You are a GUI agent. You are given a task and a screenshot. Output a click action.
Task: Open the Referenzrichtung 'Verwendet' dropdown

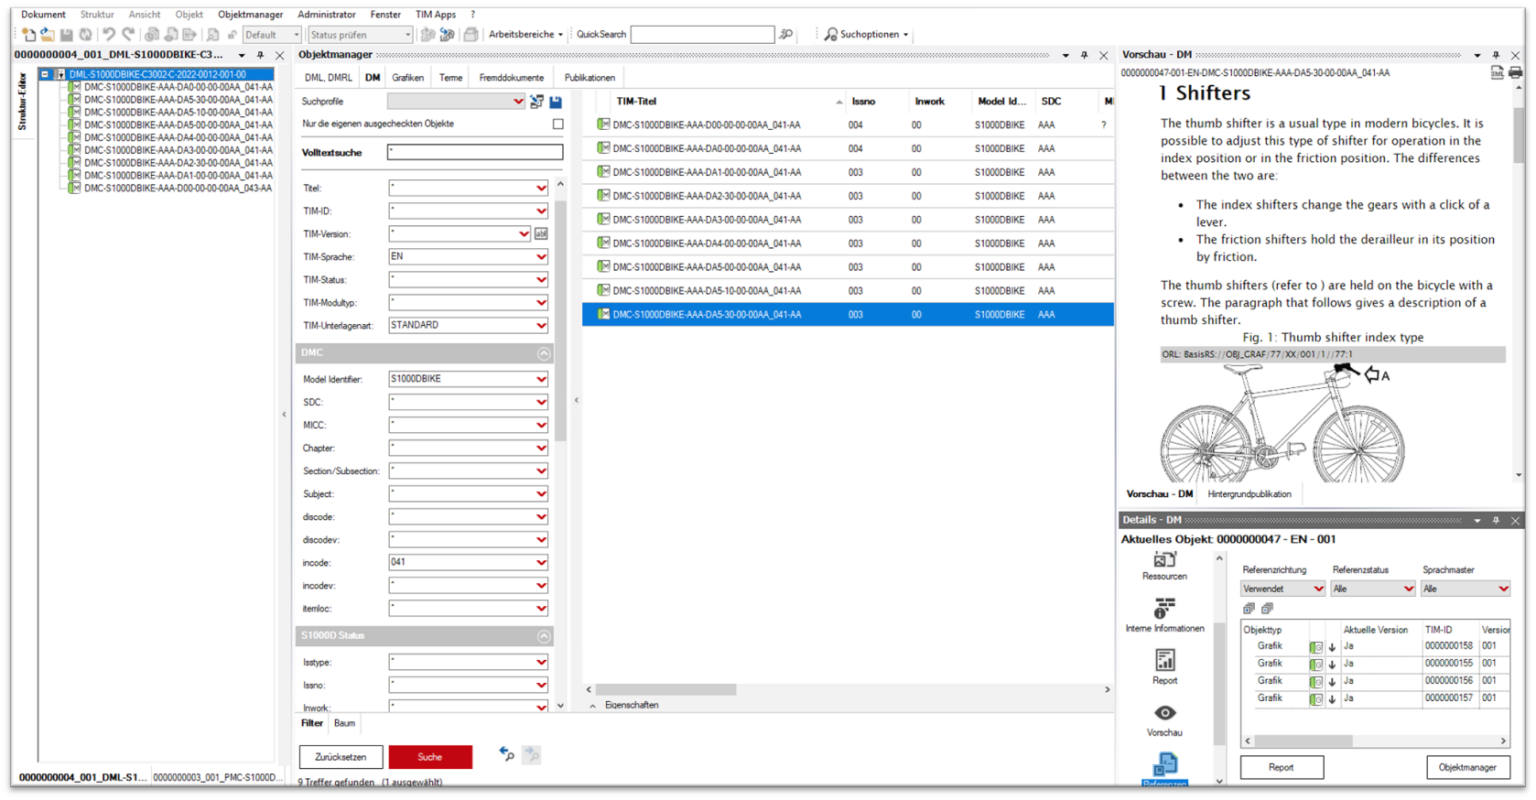point(1318,589)
